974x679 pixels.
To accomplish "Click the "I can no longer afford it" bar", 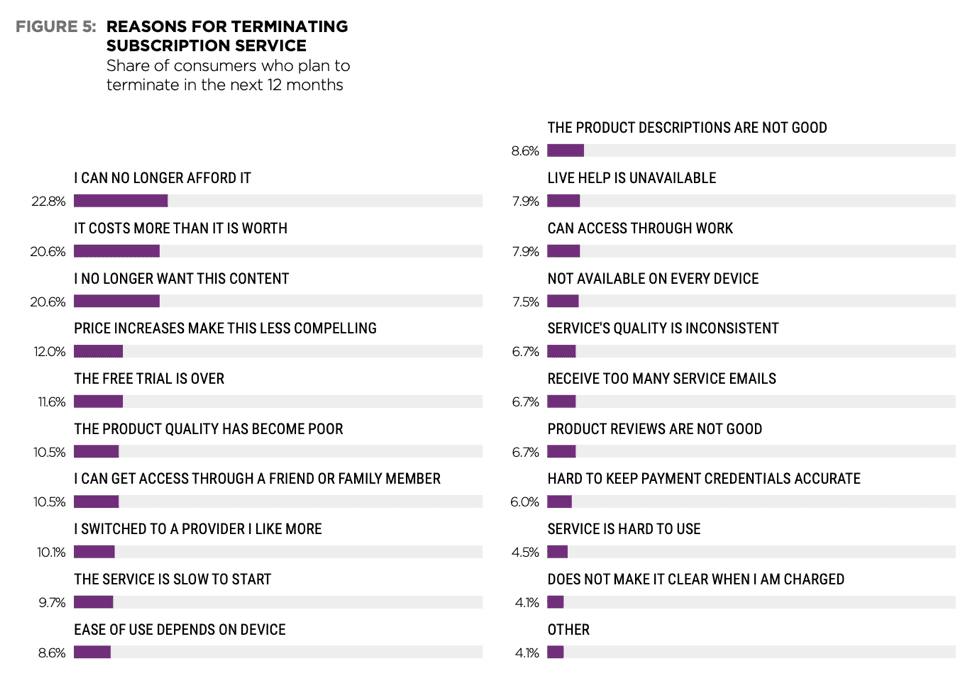I will tap(120, 200).
